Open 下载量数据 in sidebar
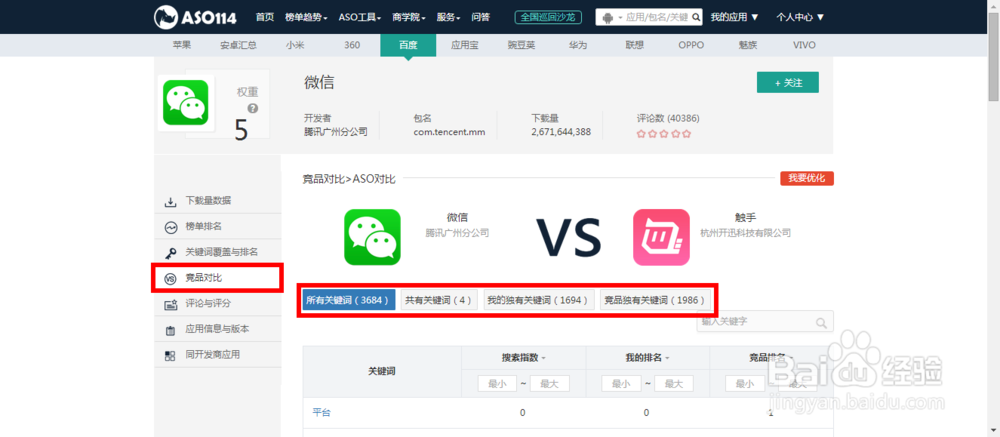 (x=208, y=200)
